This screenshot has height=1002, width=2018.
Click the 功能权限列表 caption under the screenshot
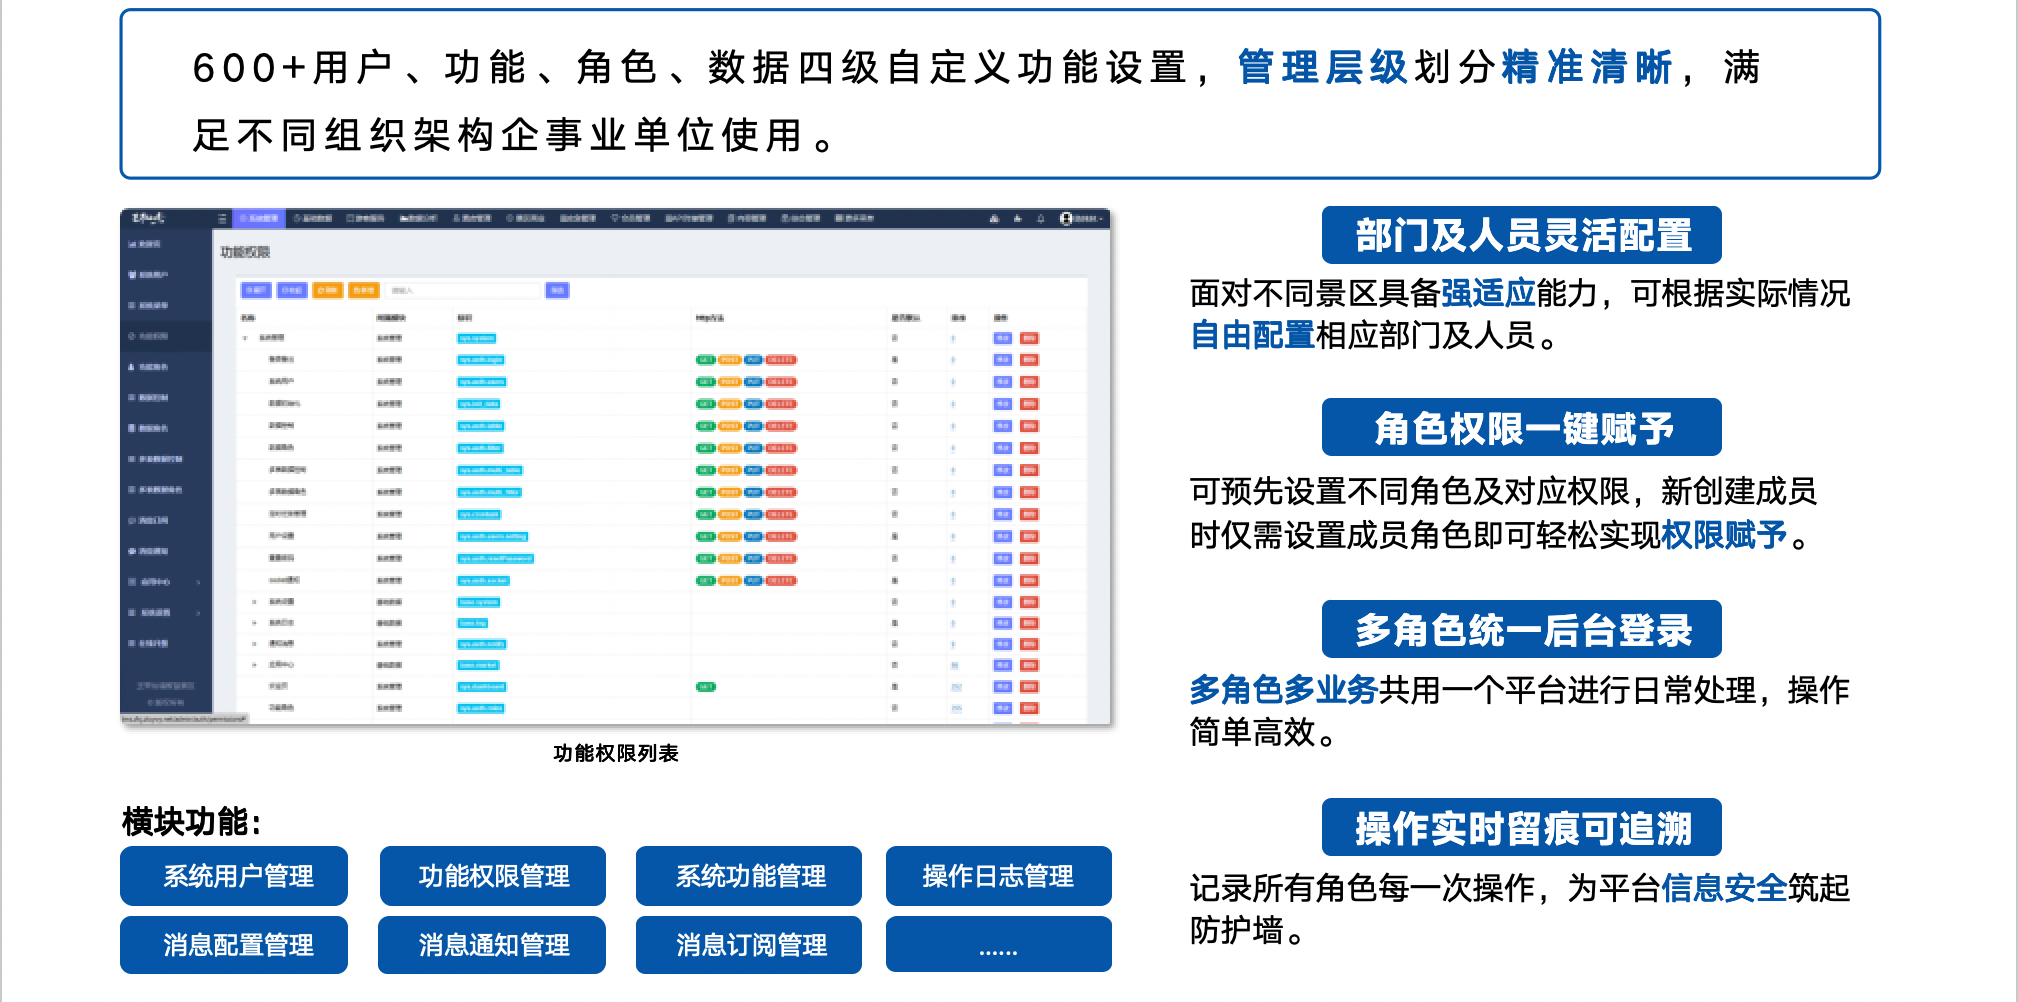(616, 753)
